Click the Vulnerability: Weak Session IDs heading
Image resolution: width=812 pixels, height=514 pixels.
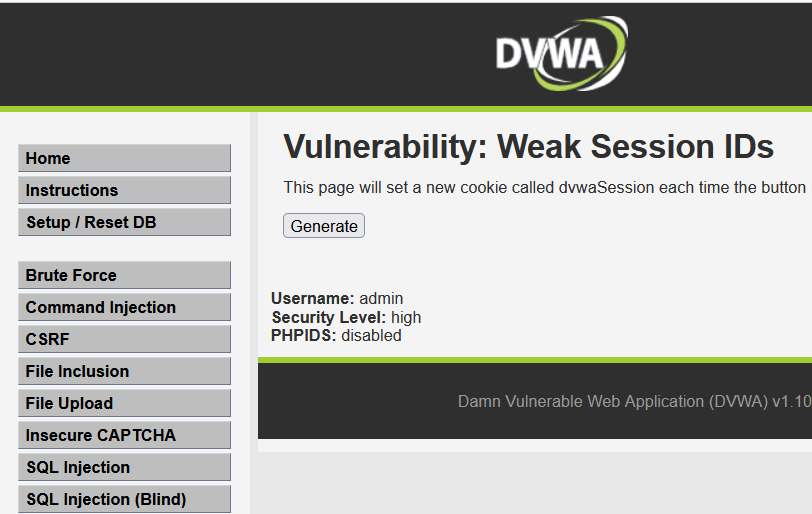(528, 146)
